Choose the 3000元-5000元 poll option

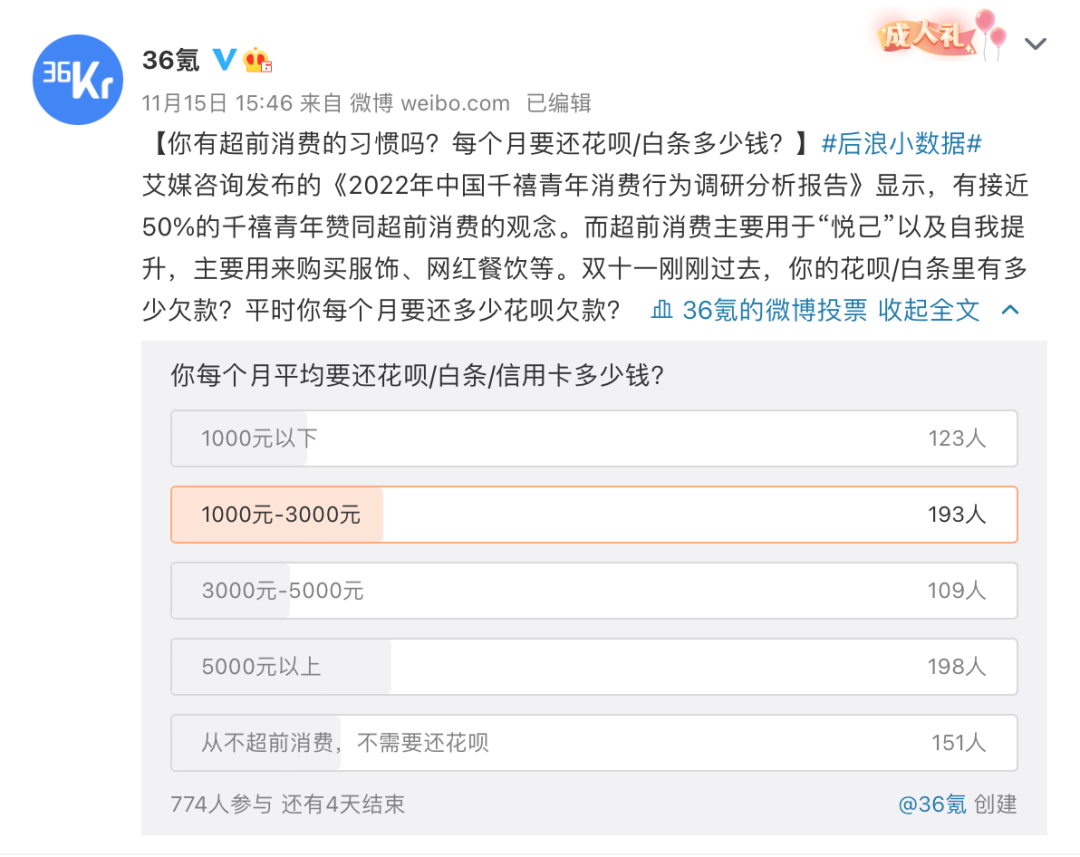(x=594, y=590)
